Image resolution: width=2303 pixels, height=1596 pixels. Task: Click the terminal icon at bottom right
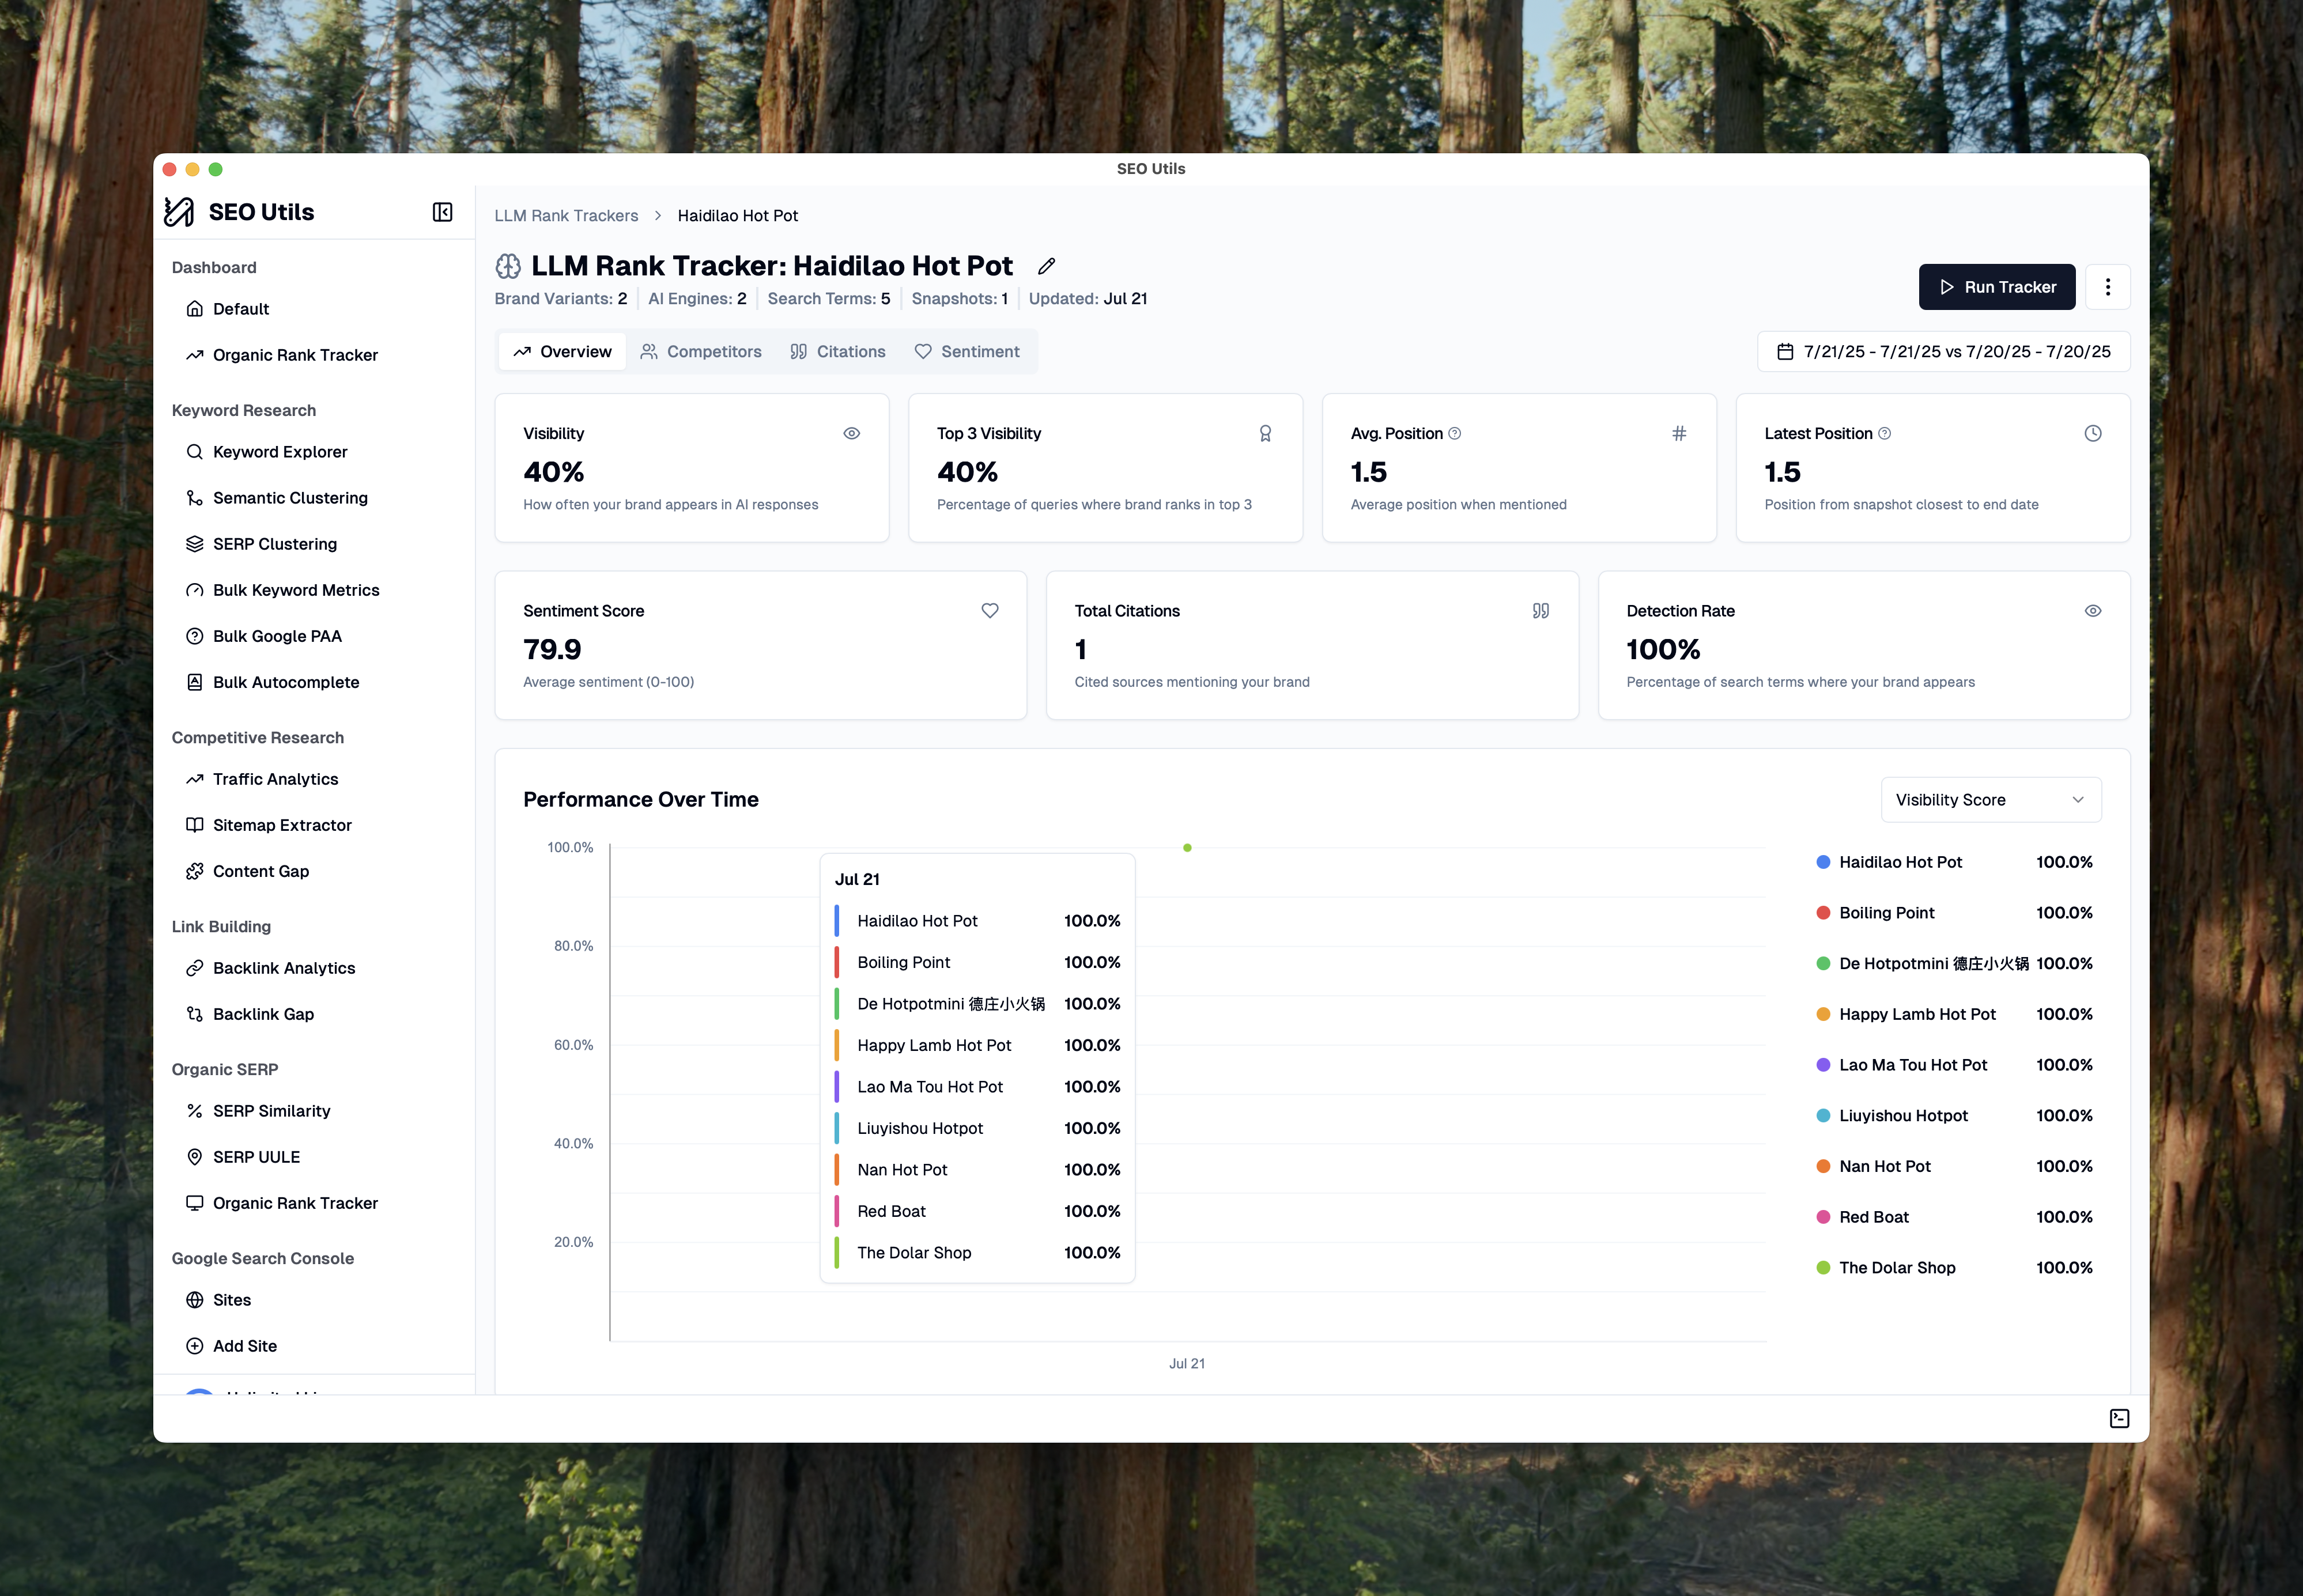click(2119, 1418)
